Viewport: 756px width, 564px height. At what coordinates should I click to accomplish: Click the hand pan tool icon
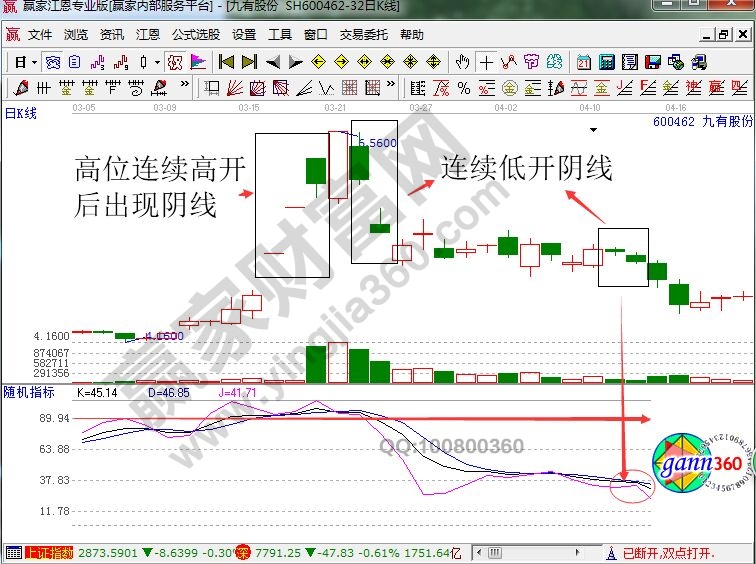[462, 62]
